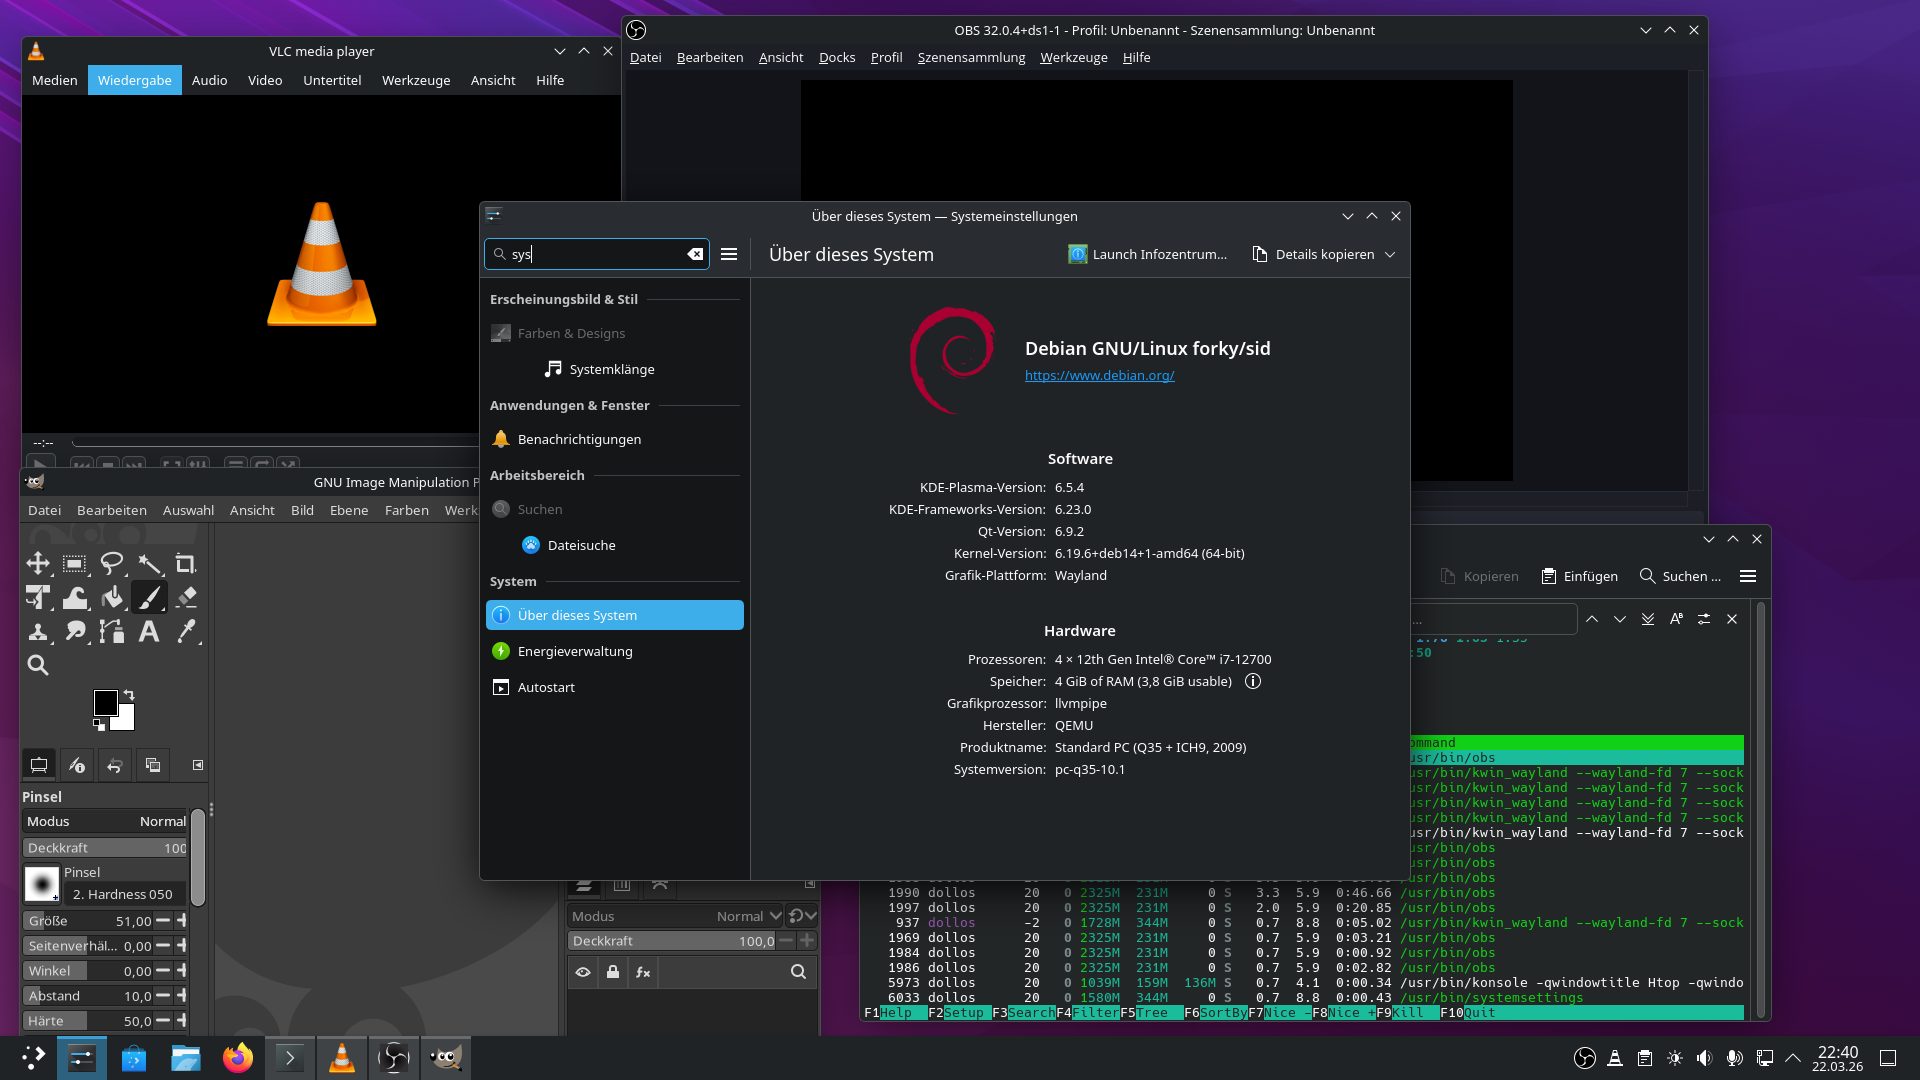Viewport: 1920px width, 1080px height.
Task: Select the Fuzzy Select magic wand tool
Action: tap(149, 564)
